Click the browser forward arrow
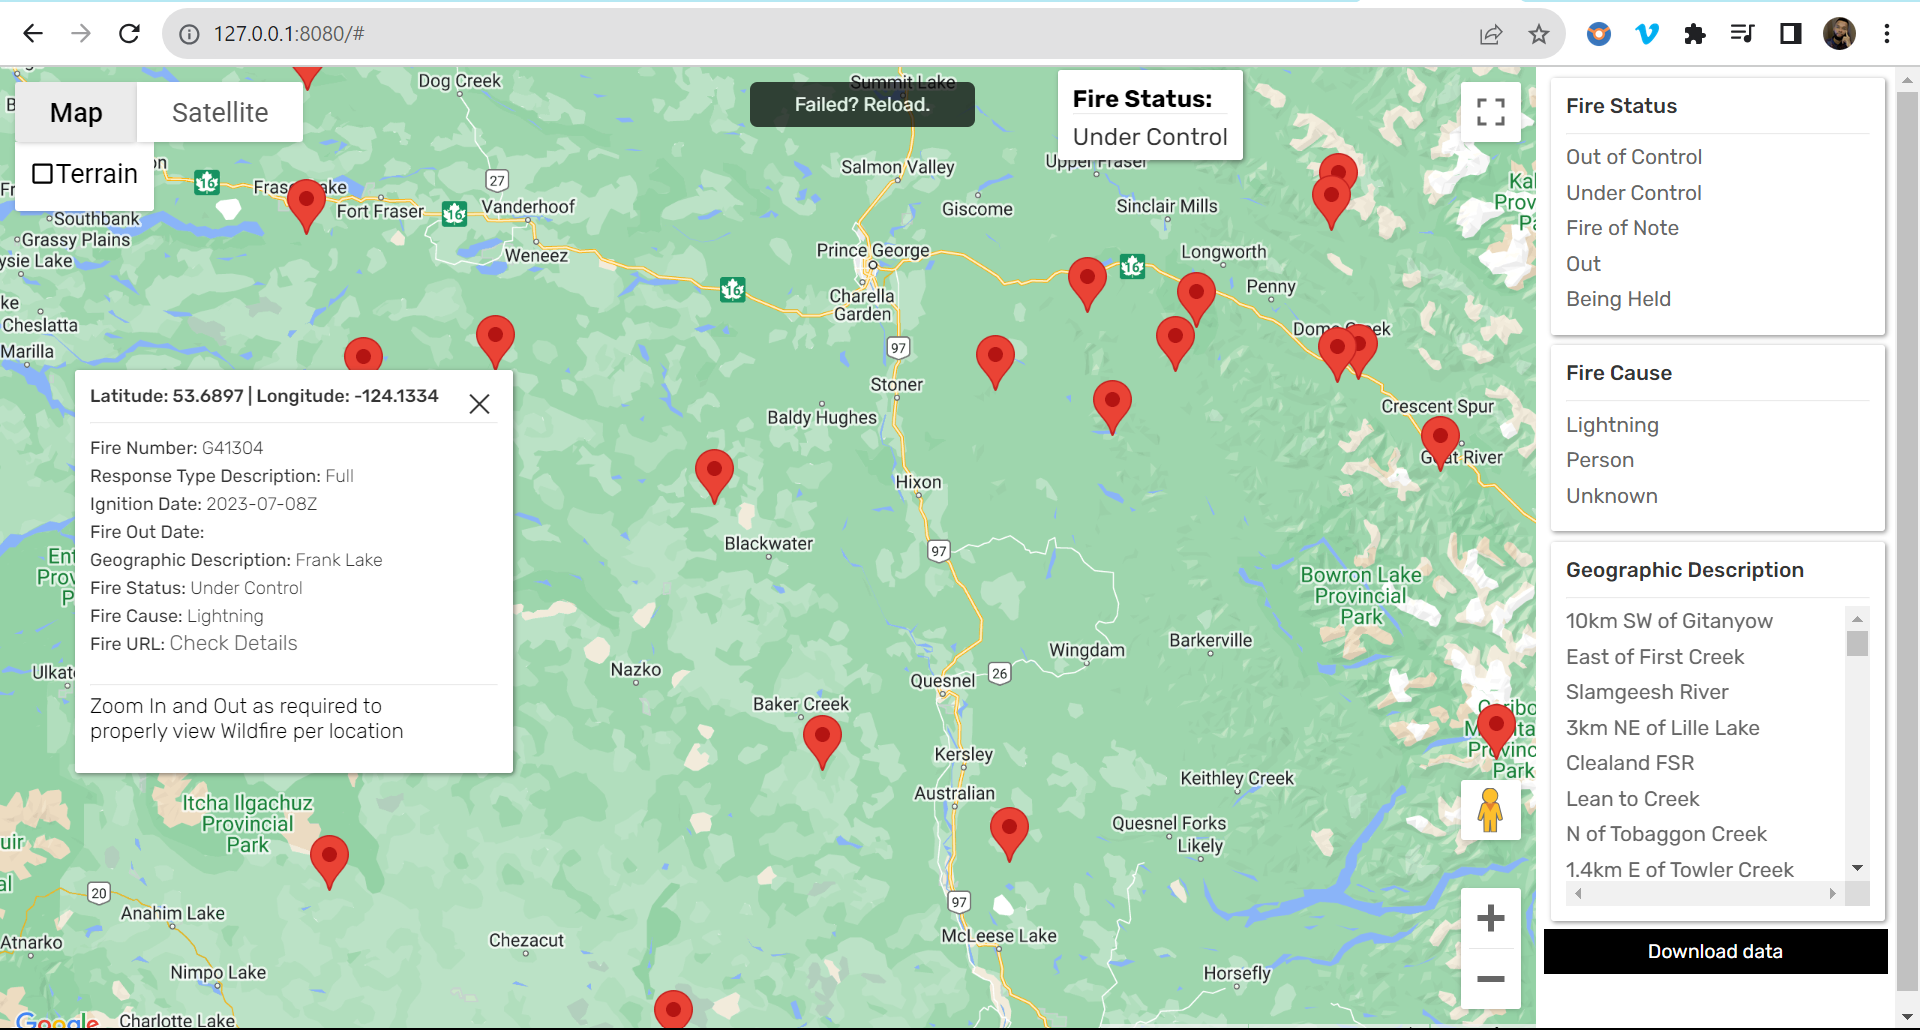 pos(81,34)
